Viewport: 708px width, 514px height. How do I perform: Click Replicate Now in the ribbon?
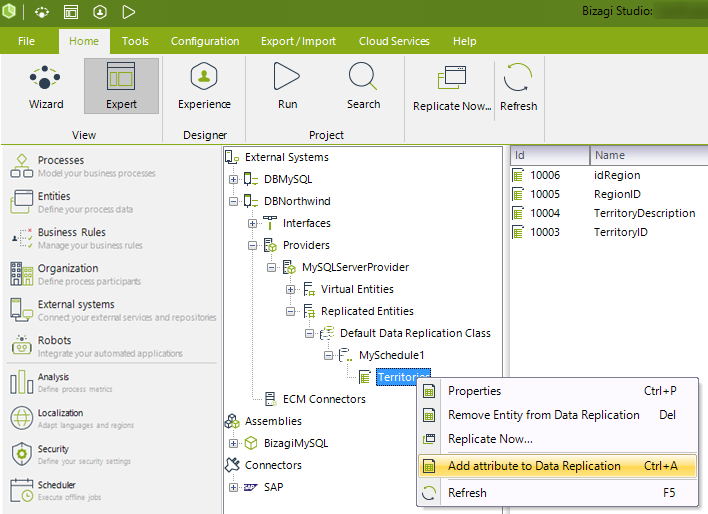point(452,88)
